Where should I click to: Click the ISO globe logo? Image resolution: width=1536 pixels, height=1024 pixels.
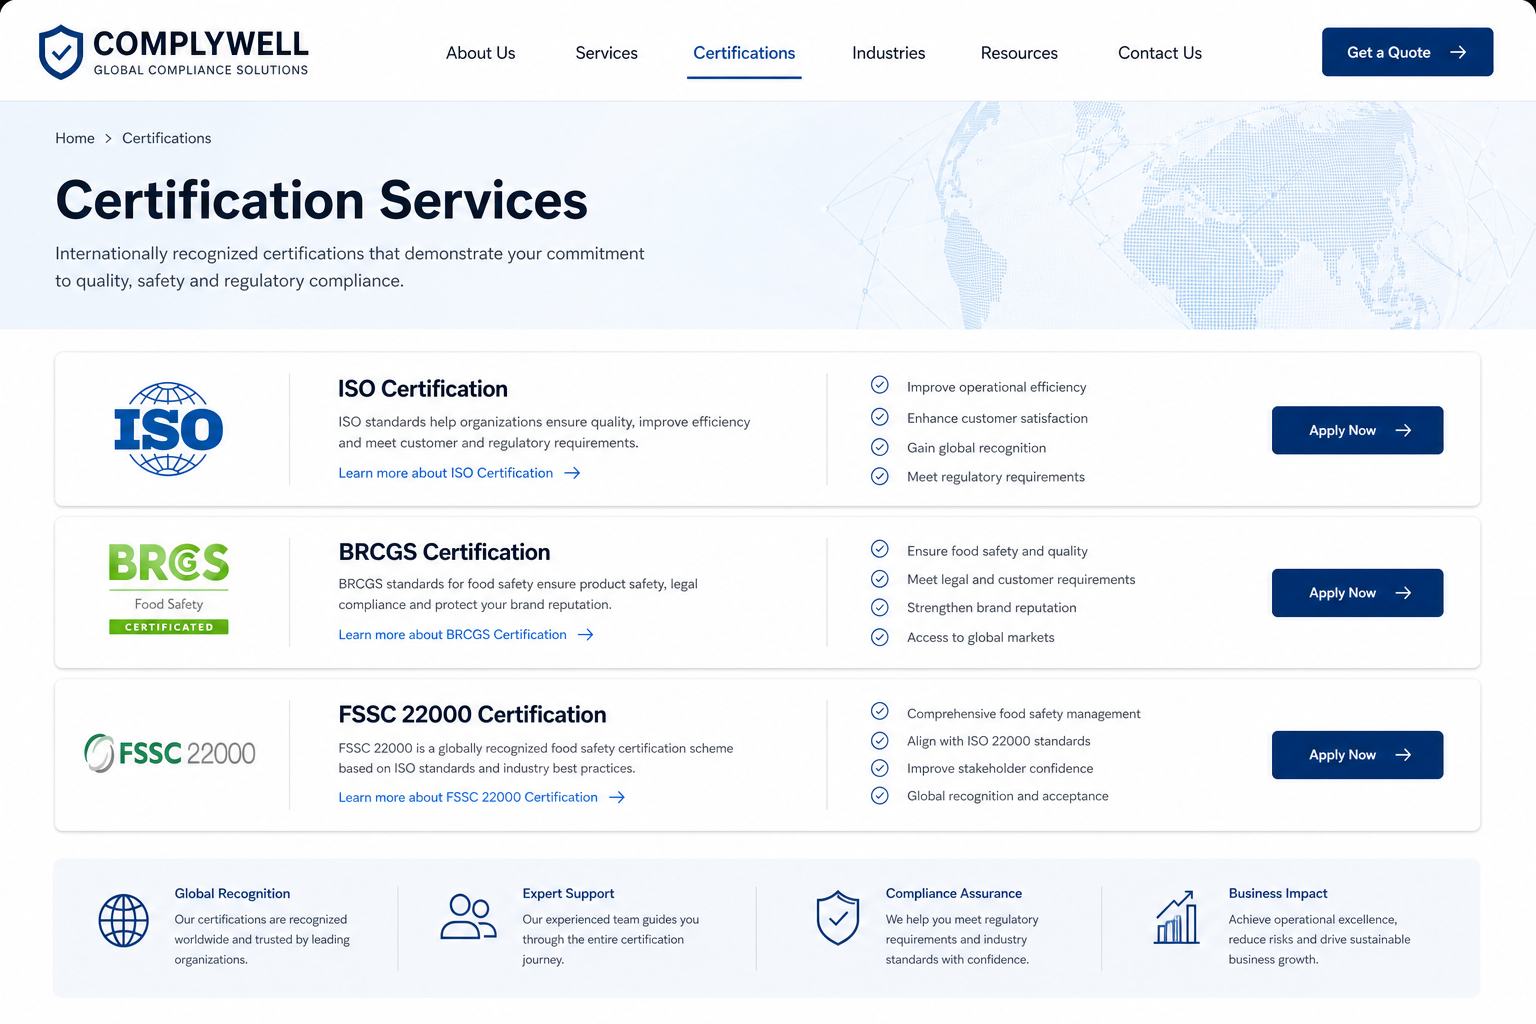click(x=168, y=429)
